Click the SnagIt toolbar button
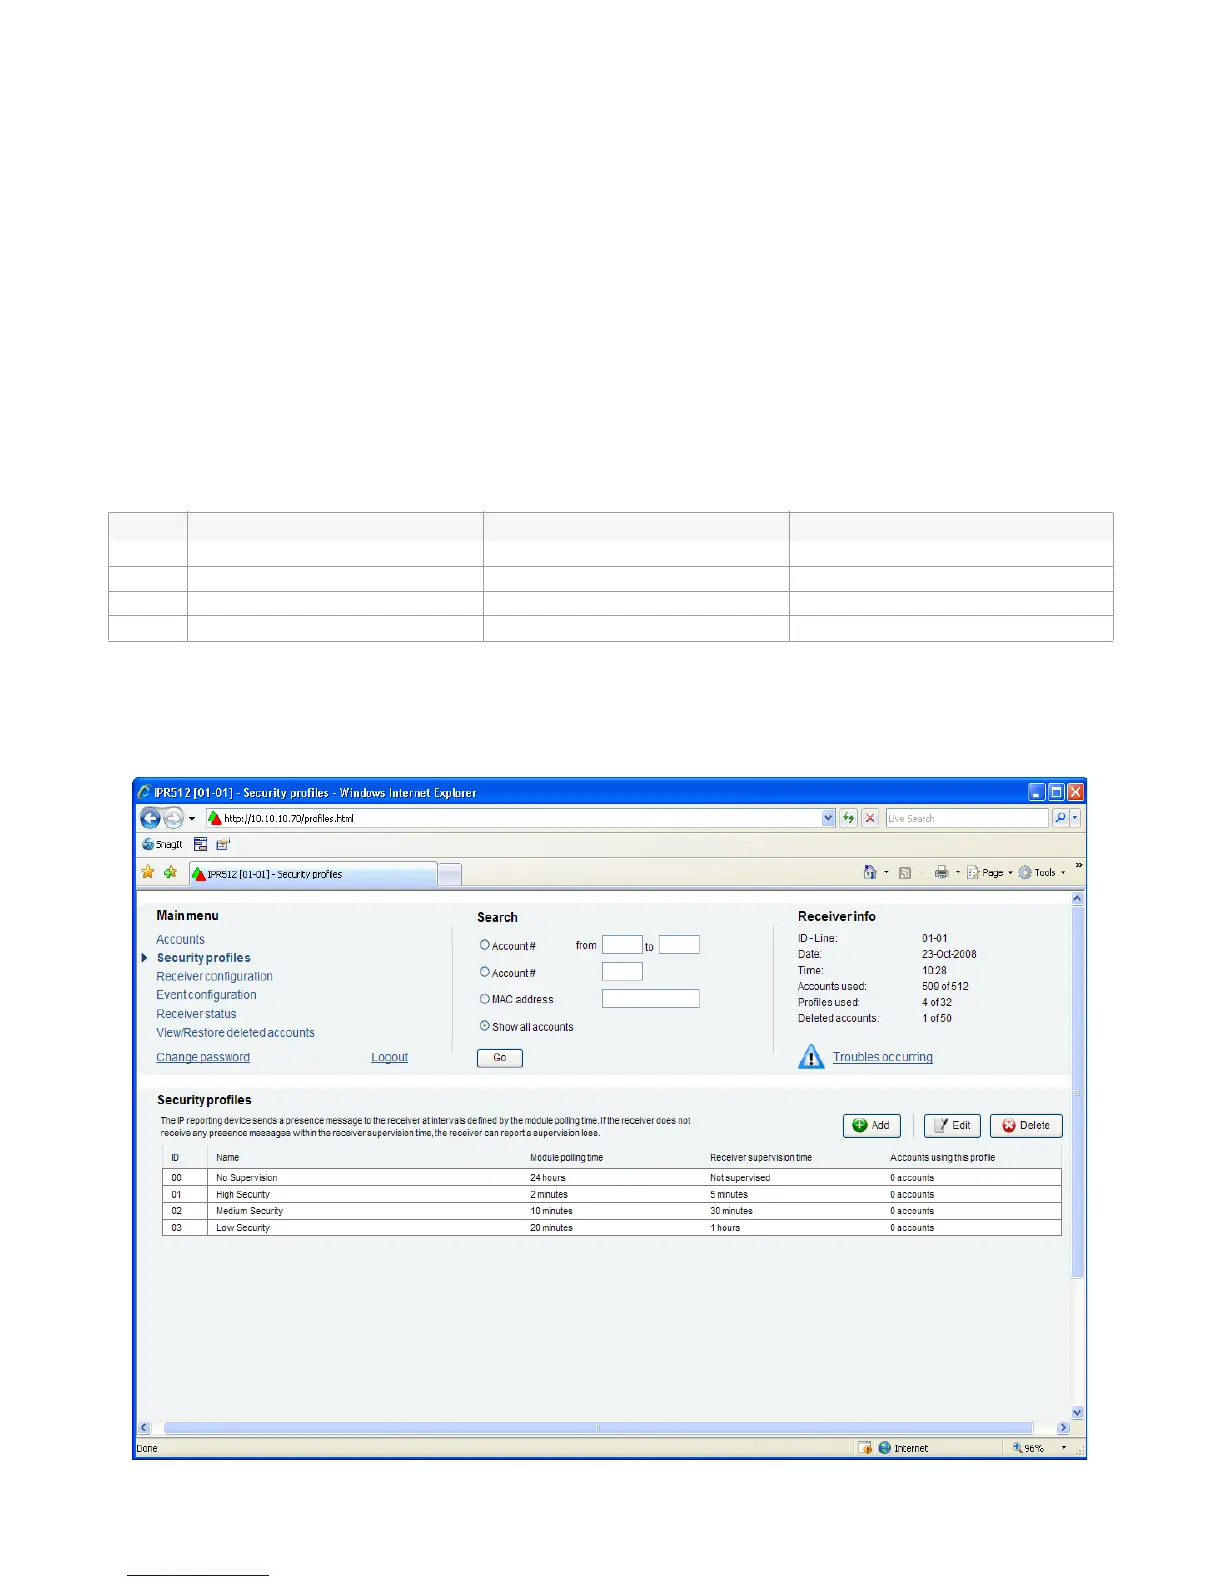The image size is (1224, 1584). 163,845
